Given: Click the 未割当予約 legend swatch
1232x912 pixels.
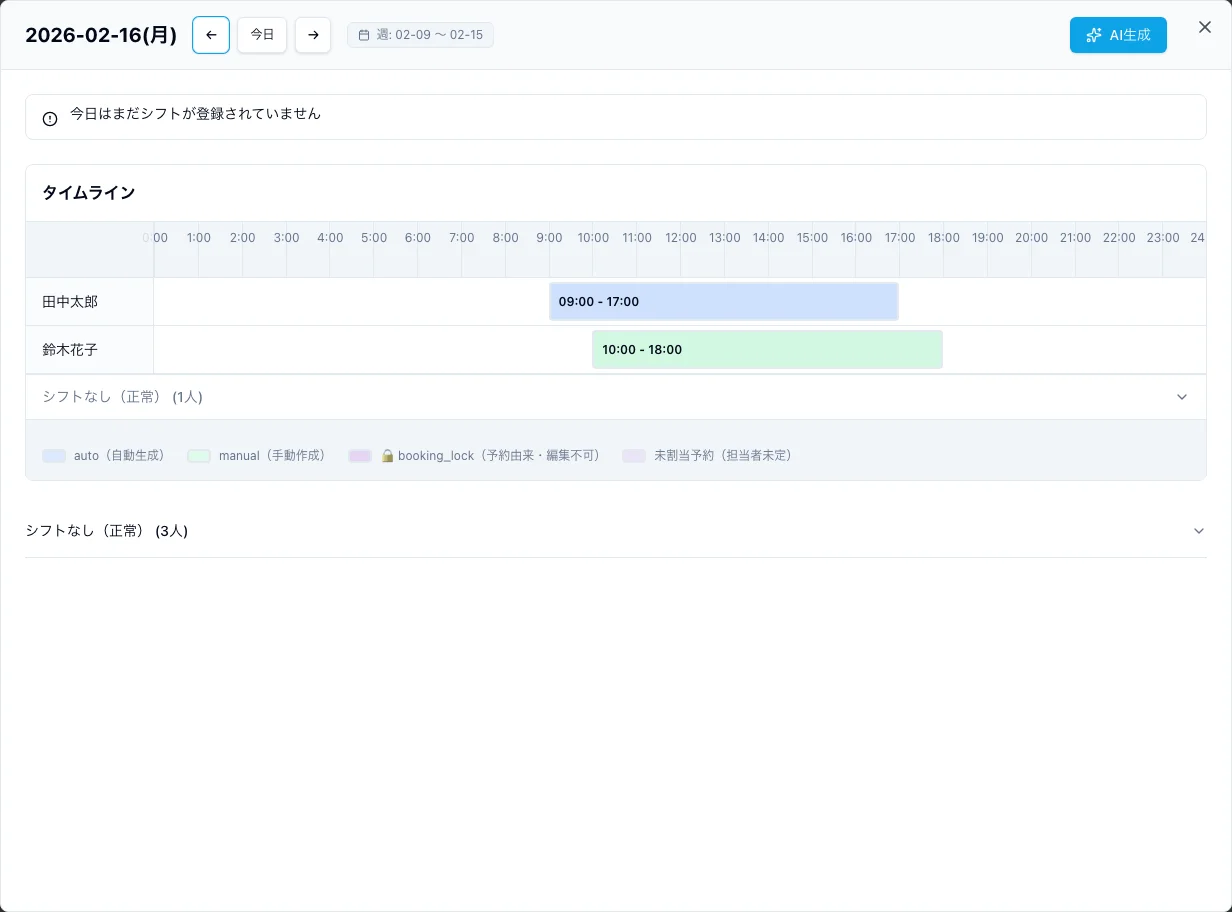Looking at the screenshot, I should 634,456.
